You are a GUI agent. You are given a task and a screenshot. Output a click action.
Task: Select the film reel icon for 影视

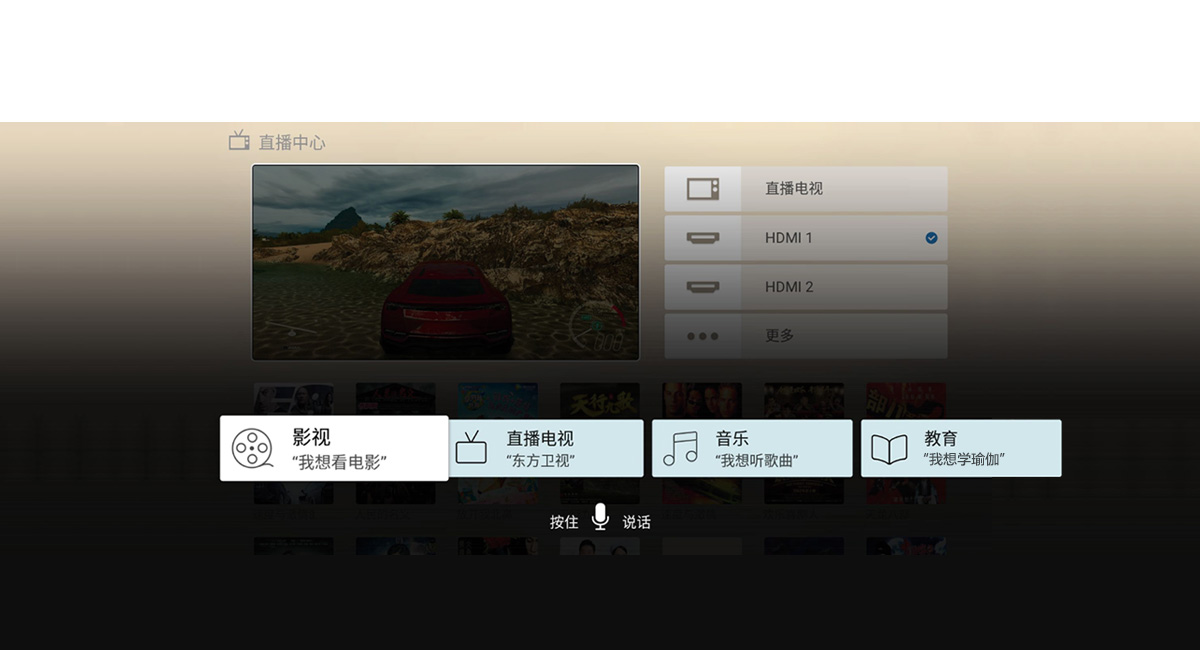click(x=252, y=449)
